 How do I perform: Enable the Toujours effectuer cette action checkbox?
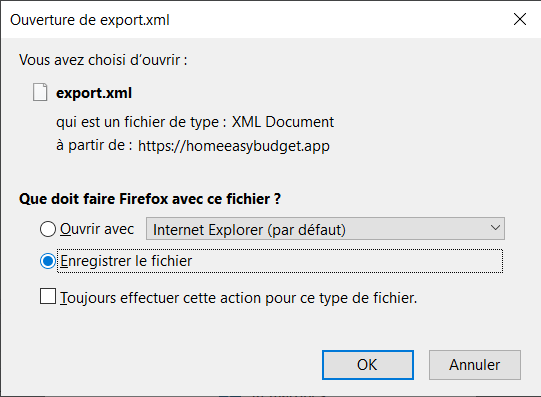tap(48, 296)
